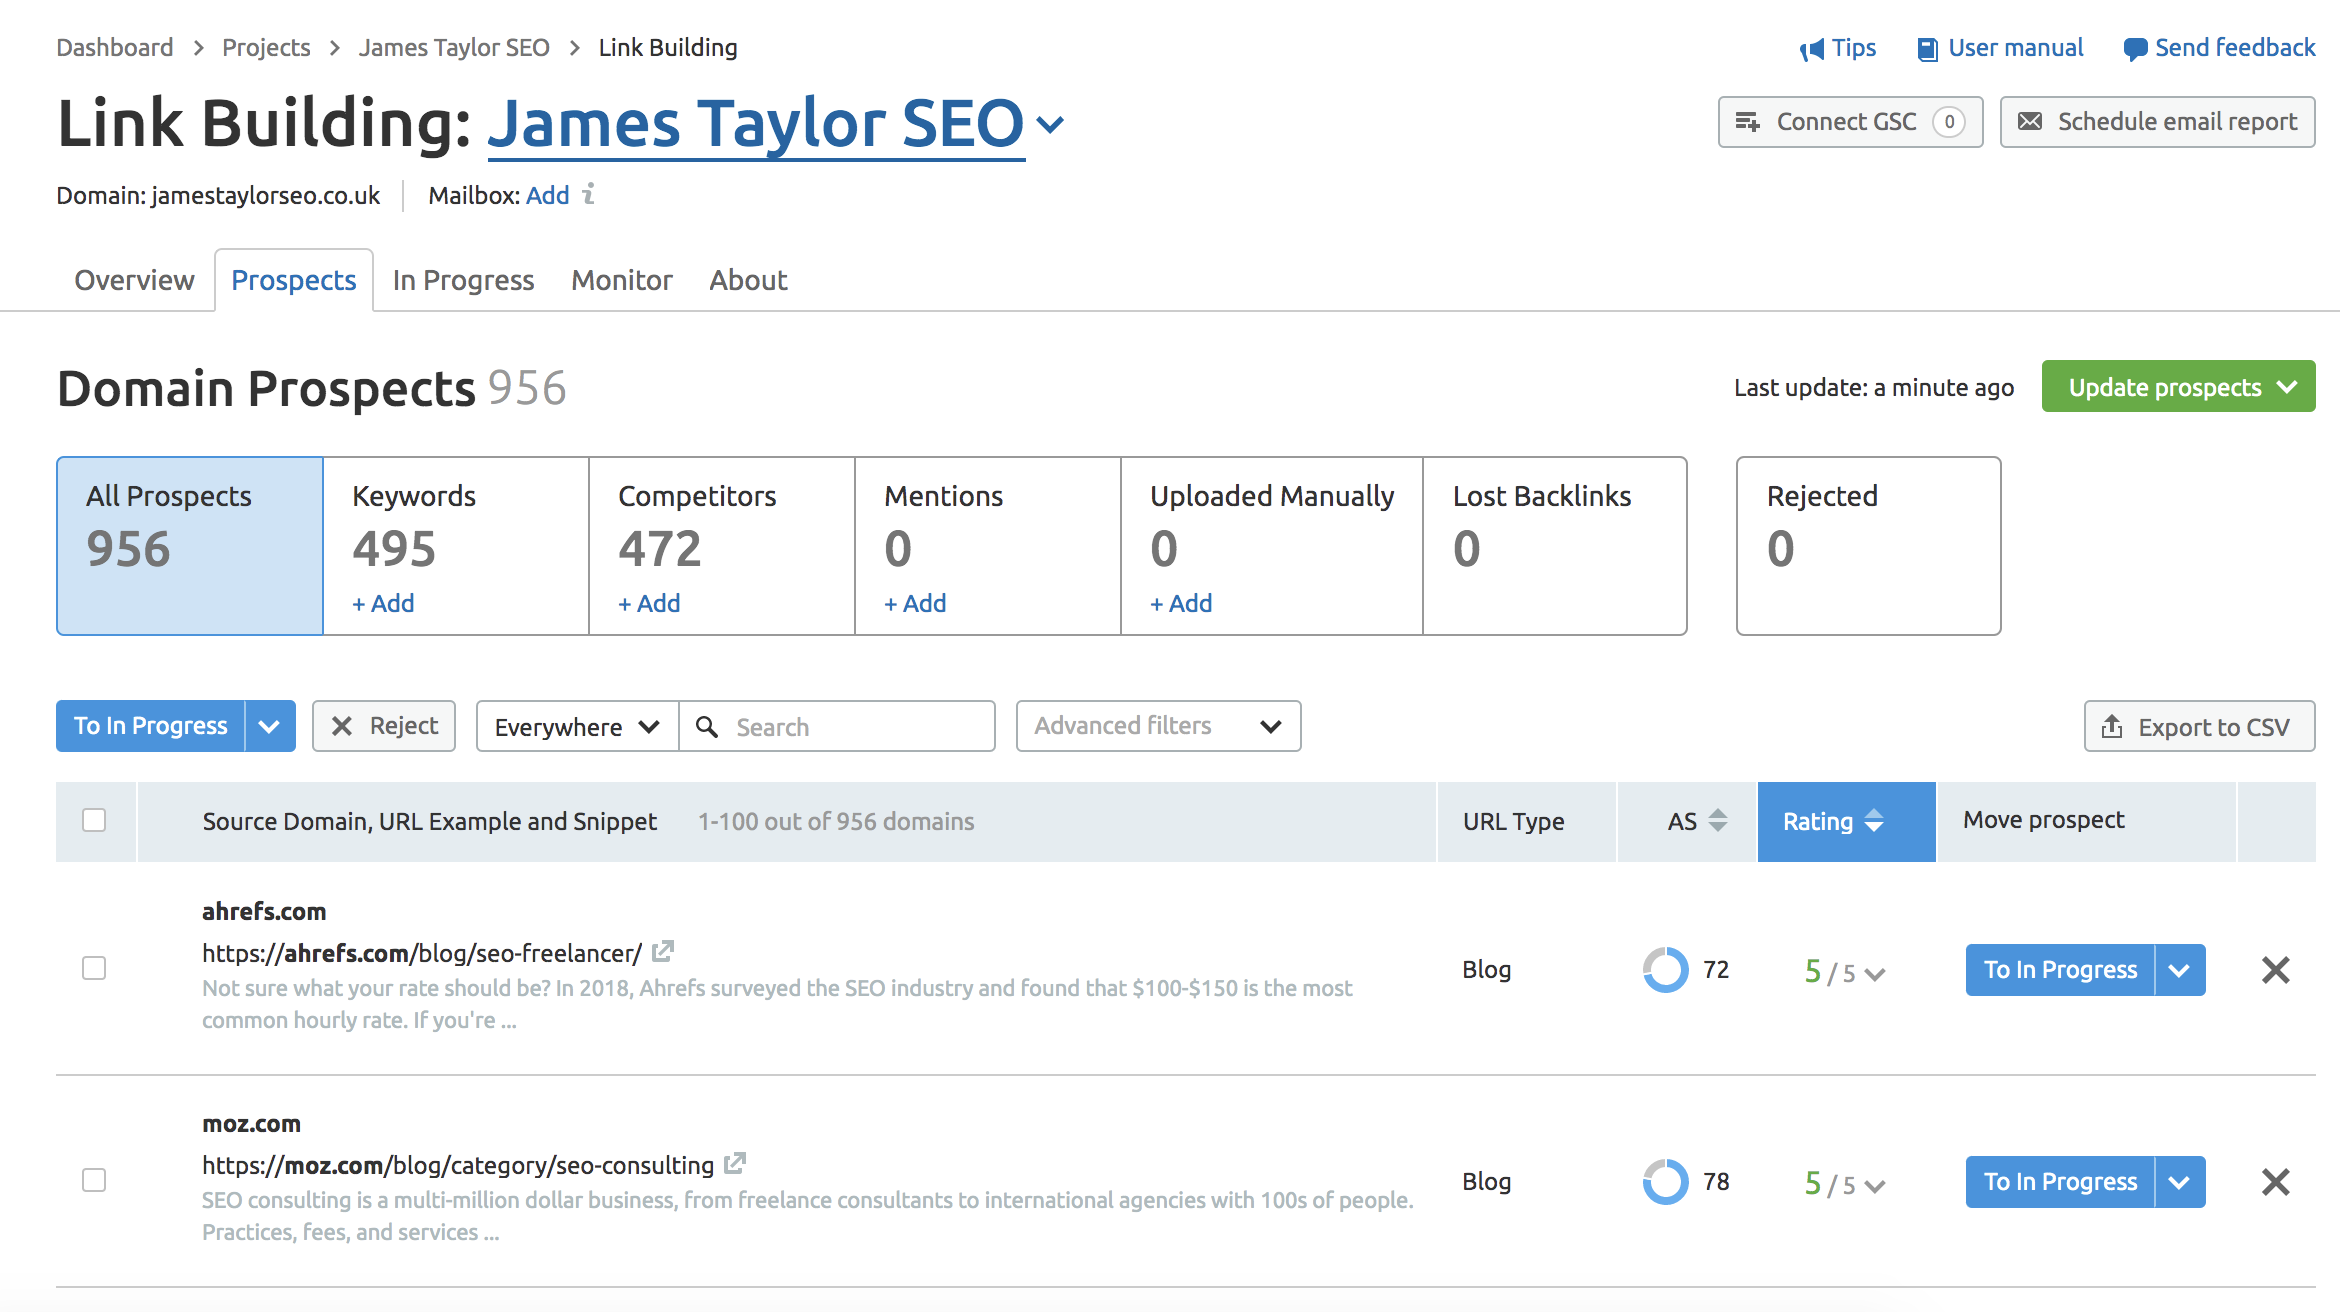The height and width of the screenshot is (1312, 2340).
Task: Open bulk To In Progress dropdown arrow
Action: pos(270,726)
